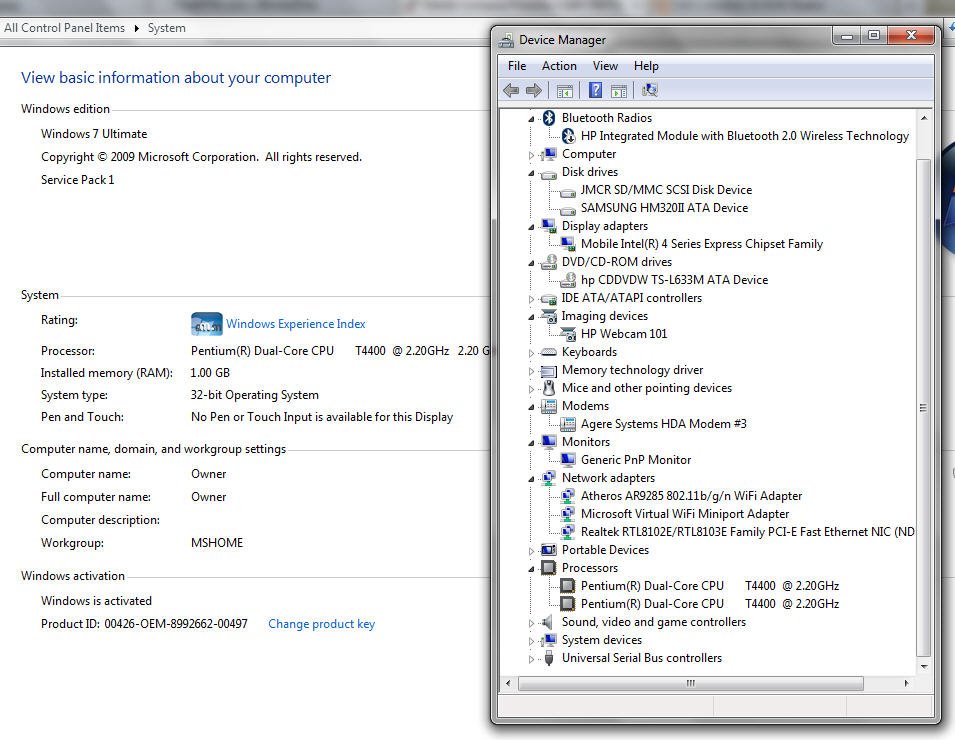Collapse the Network adapters category

click(532, 478)
